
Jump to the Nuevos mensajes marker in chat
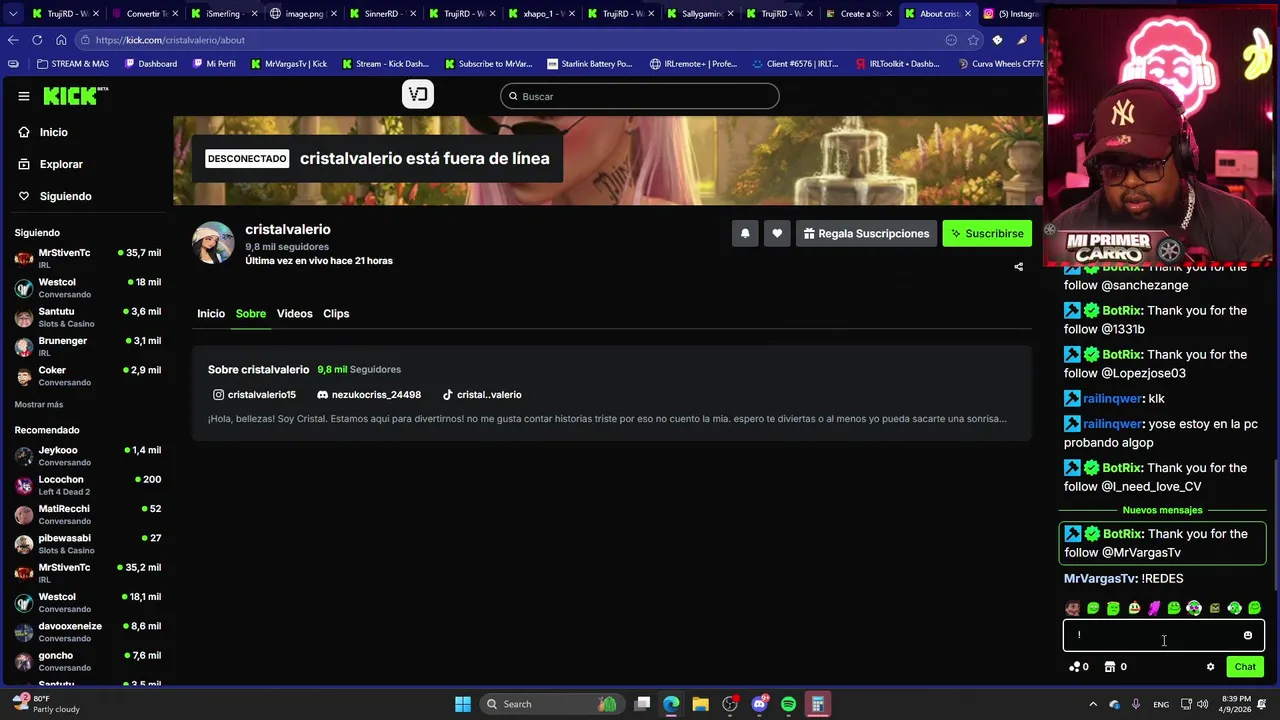1162,510
